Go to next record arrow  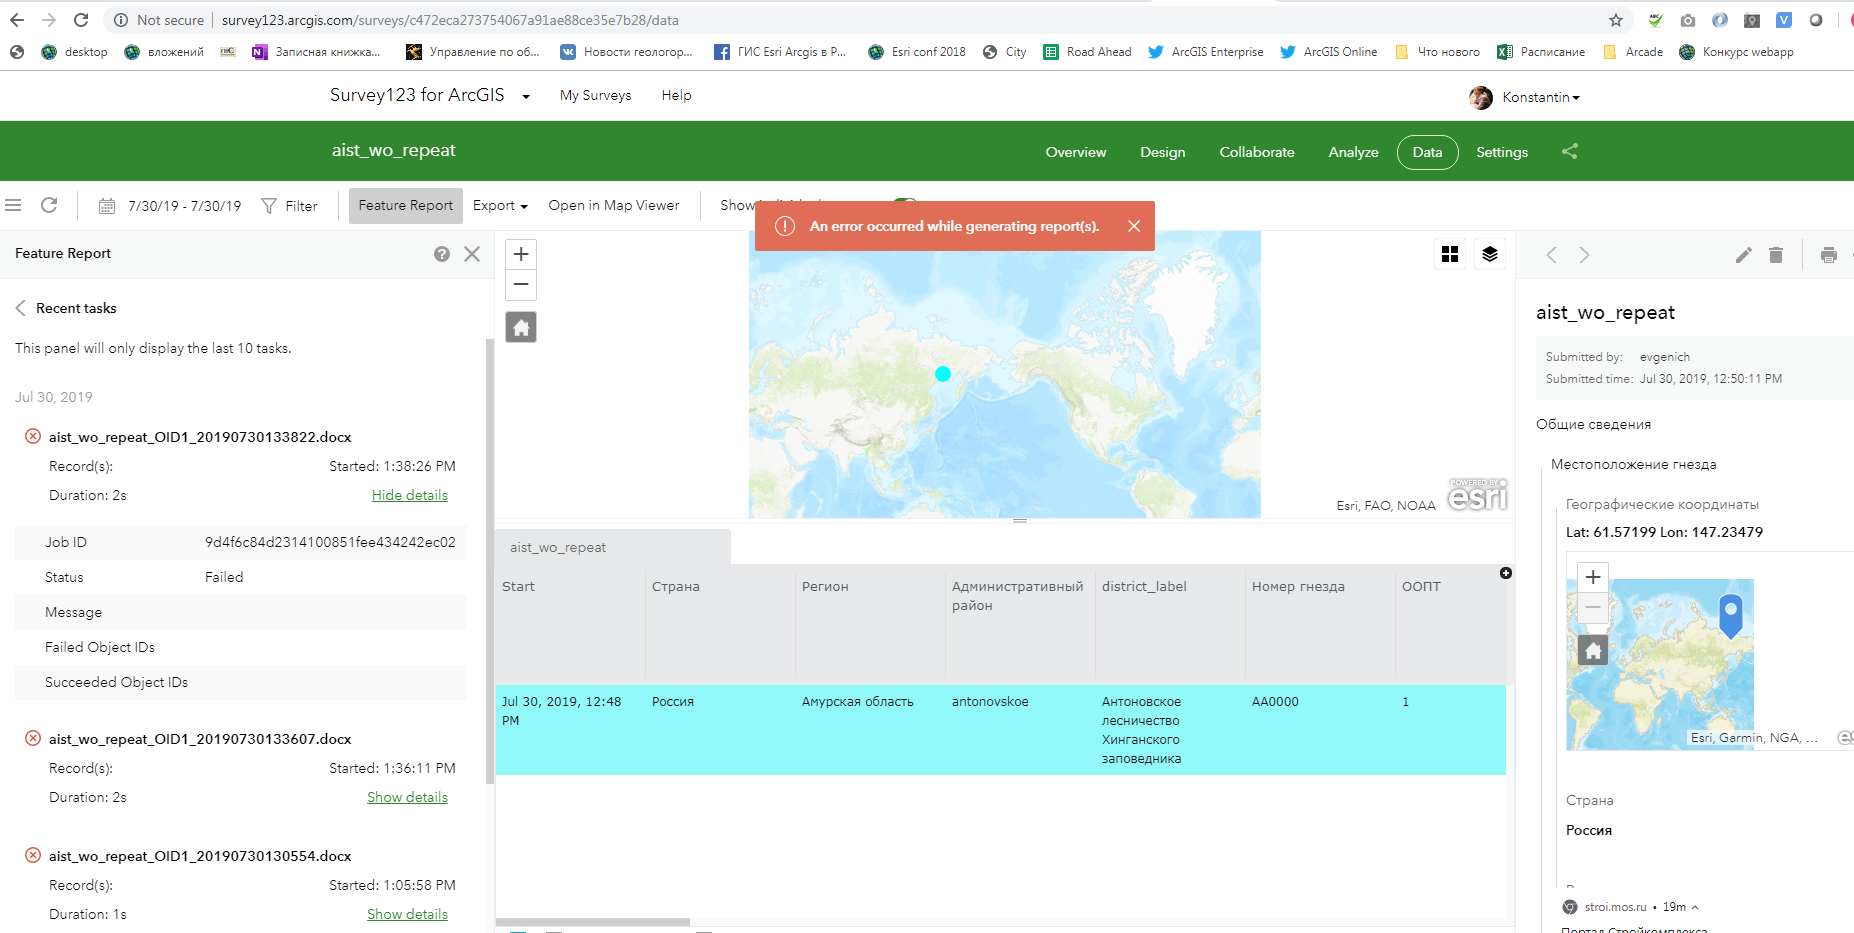(1584, 255)
